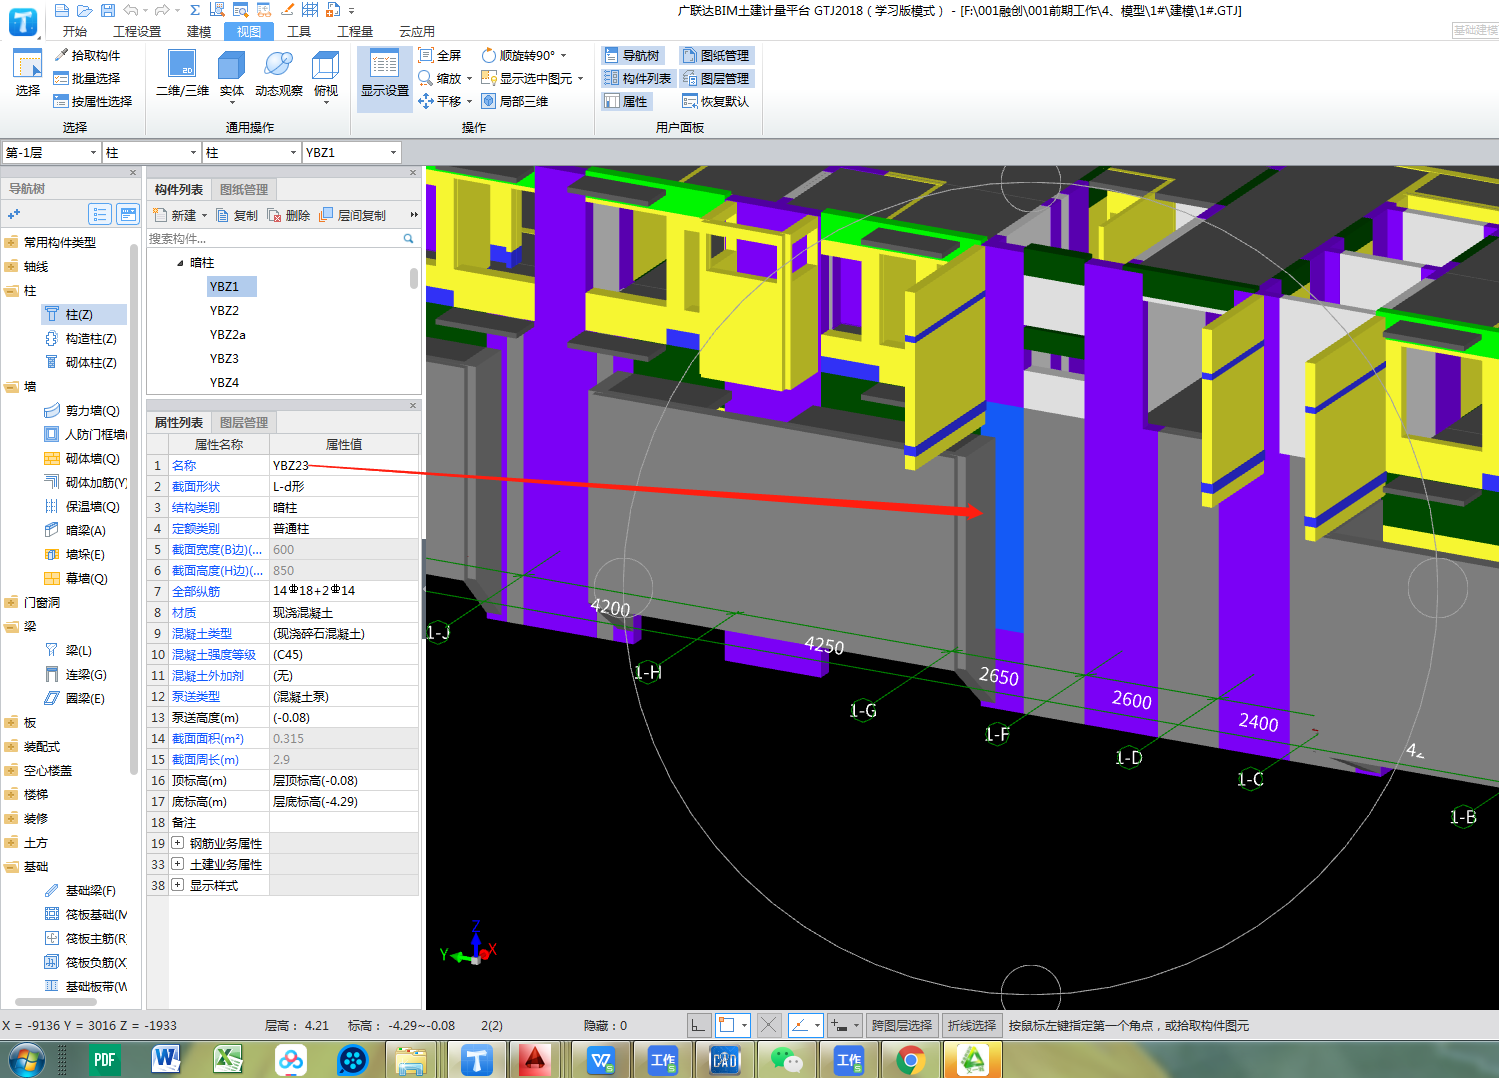
Task: Click the Sum (Σ) calculate icon
Action: point(194,10)
